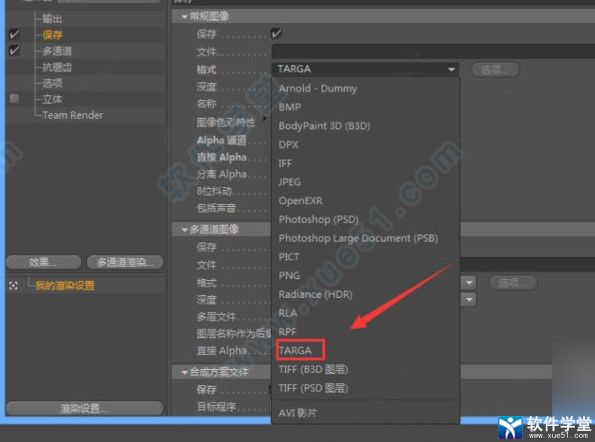This screenshot has height=442, width=595.
Task: Open multipass format dropdown arrow
Action: (469, 283)
